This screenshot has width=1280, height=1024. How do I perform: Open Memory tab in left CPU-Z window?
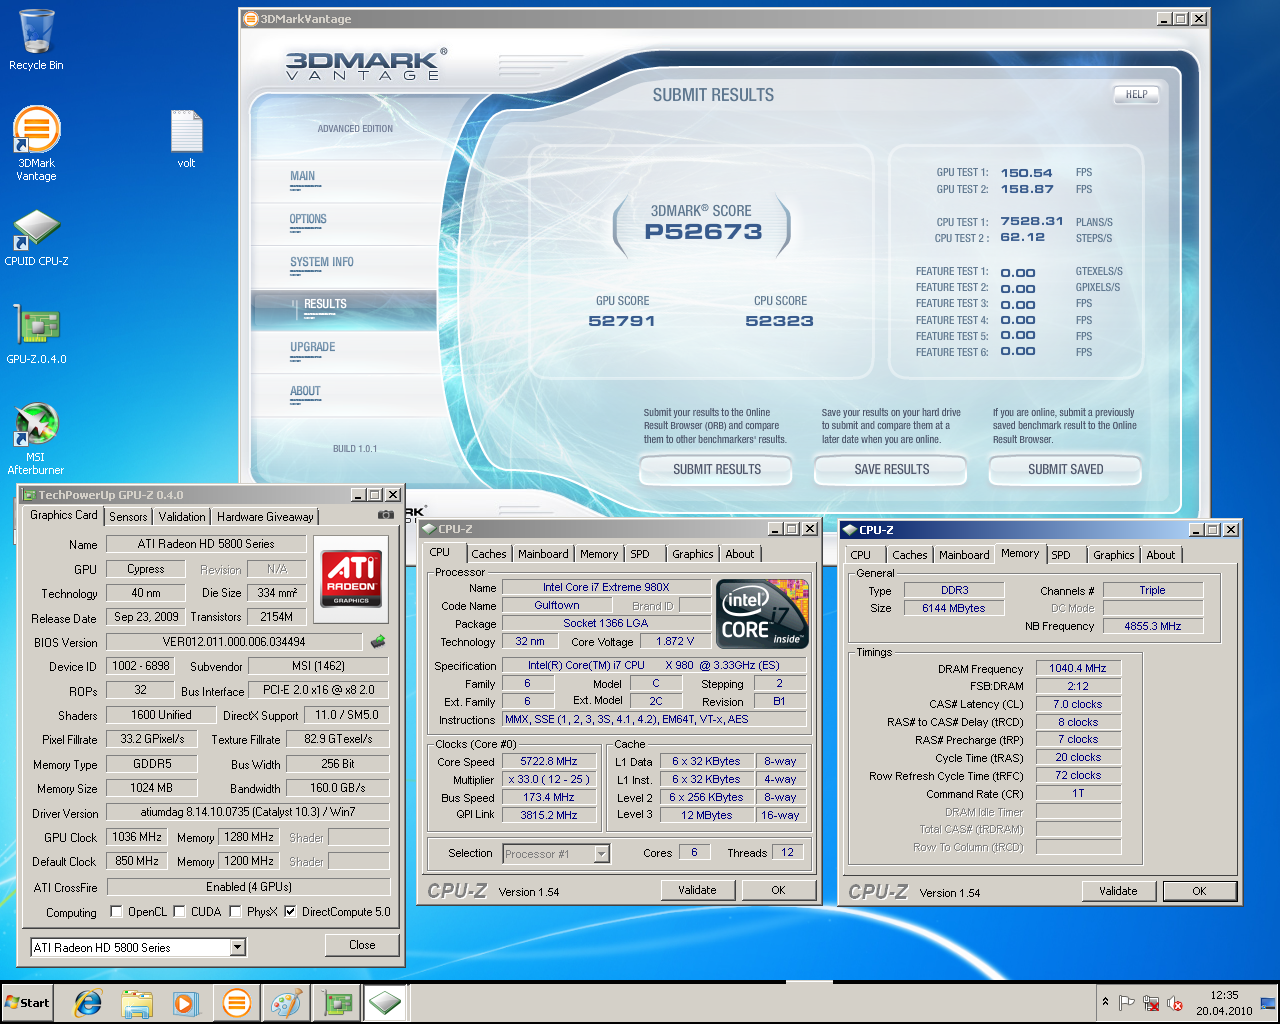tap(599, 554)
